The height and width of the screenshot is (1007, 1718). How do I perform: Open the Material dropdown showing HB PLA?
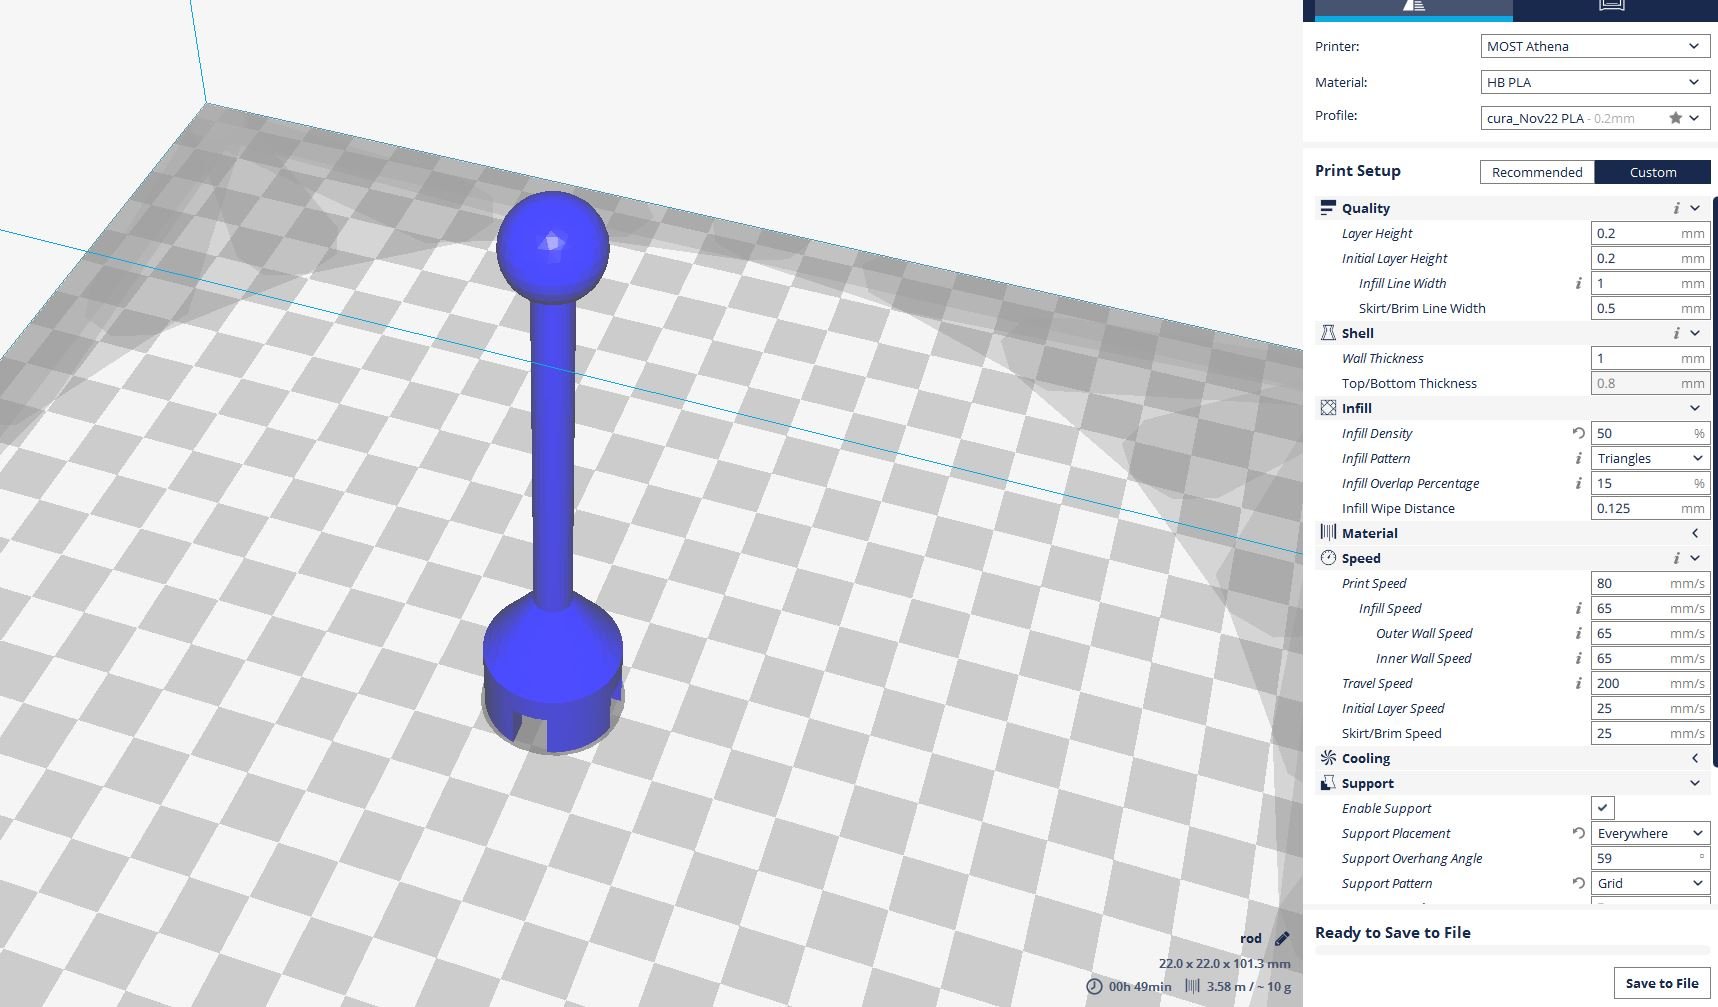(1594, 82)
